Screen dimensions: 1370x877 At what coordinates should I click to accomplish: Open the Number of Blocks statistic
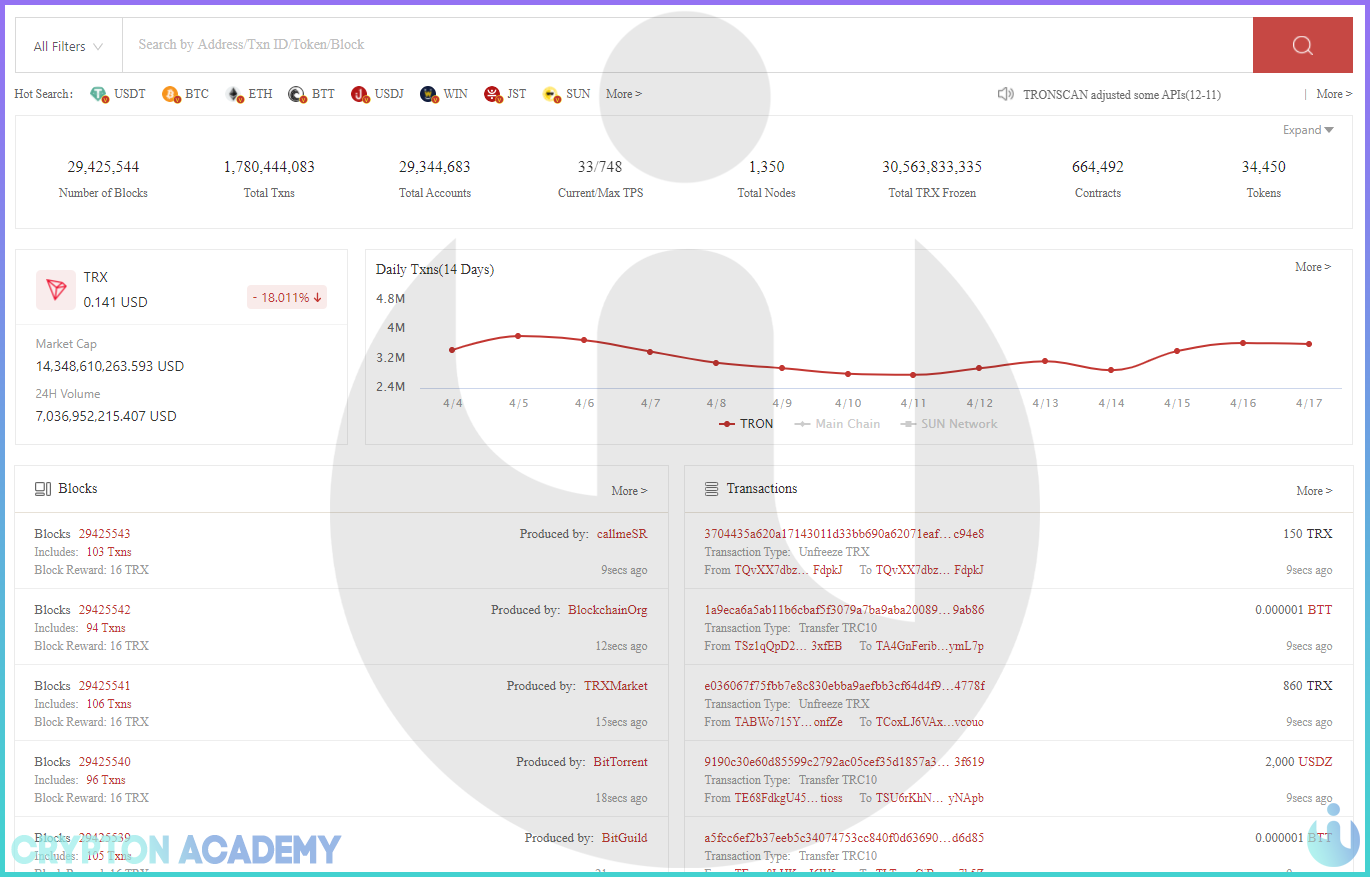point(103,179)
